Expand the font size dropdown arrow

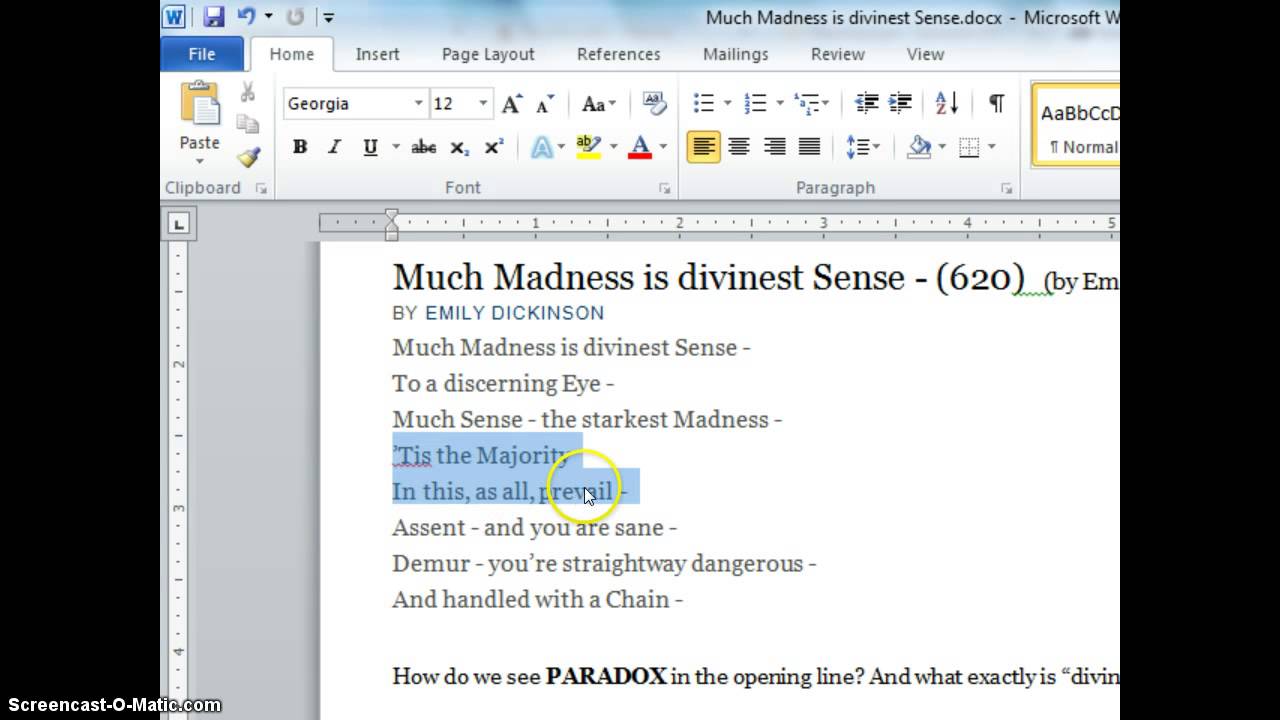click(483, 103)
